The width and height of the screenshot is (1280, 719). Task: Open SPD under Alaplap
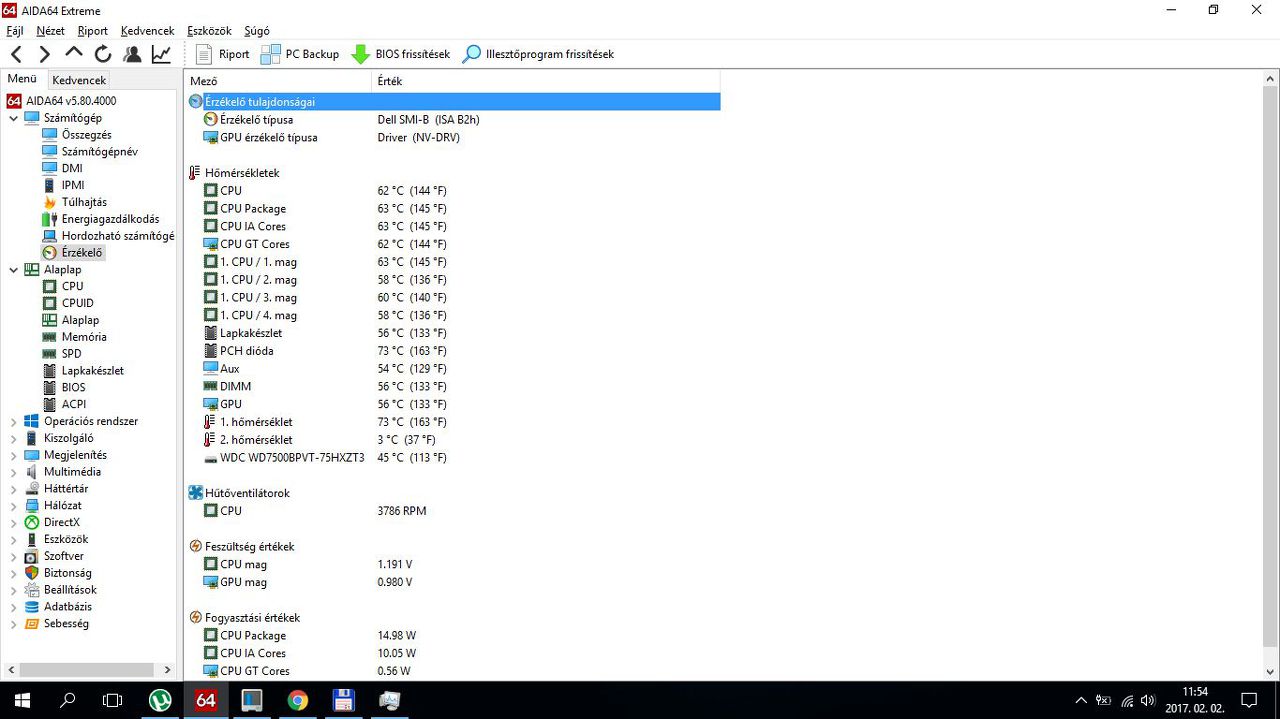pyautogui.click(x=71, y=353)
